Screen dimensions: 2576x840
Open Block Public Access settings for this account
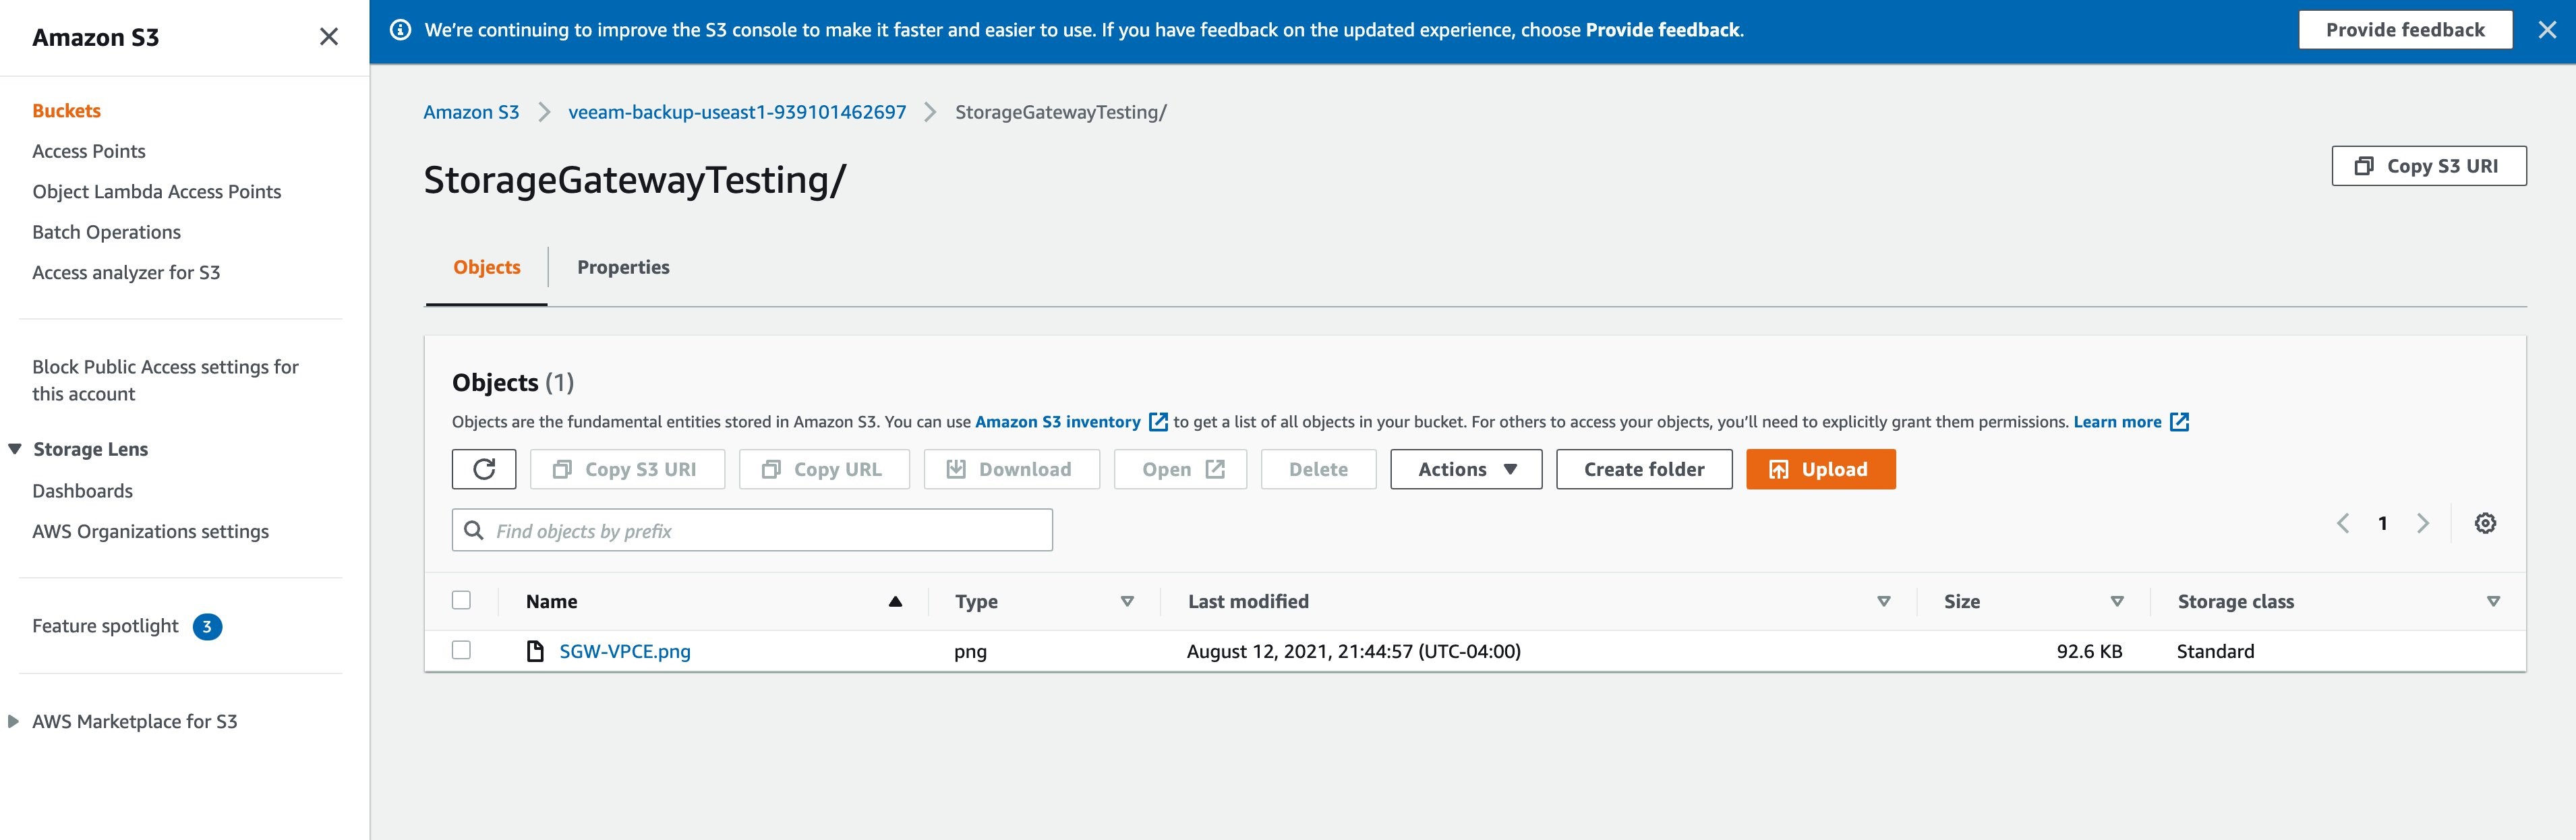pos(166,380)
